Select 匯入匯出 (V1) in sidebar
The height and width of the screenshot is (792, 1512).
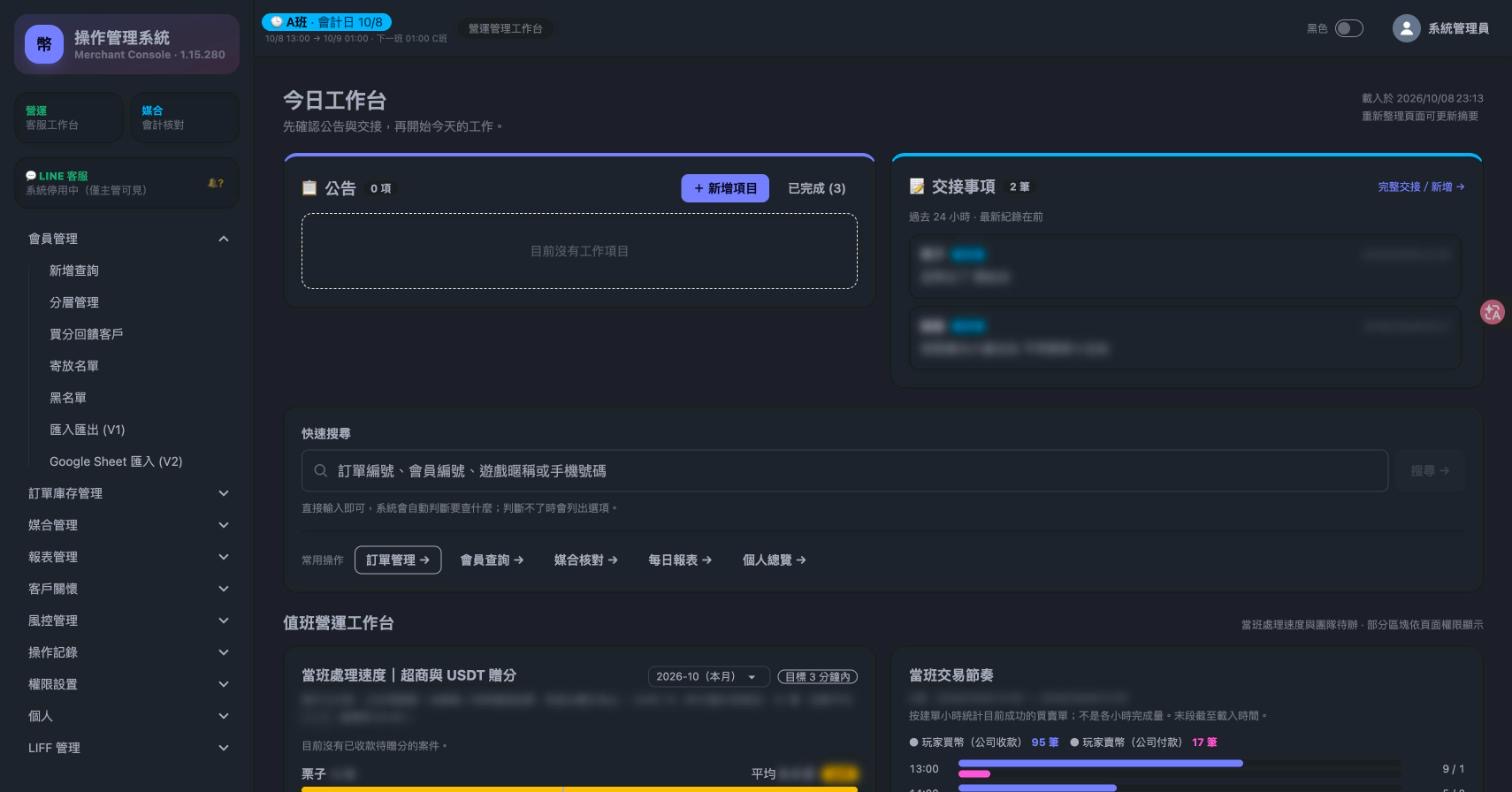tap(87, 430)
